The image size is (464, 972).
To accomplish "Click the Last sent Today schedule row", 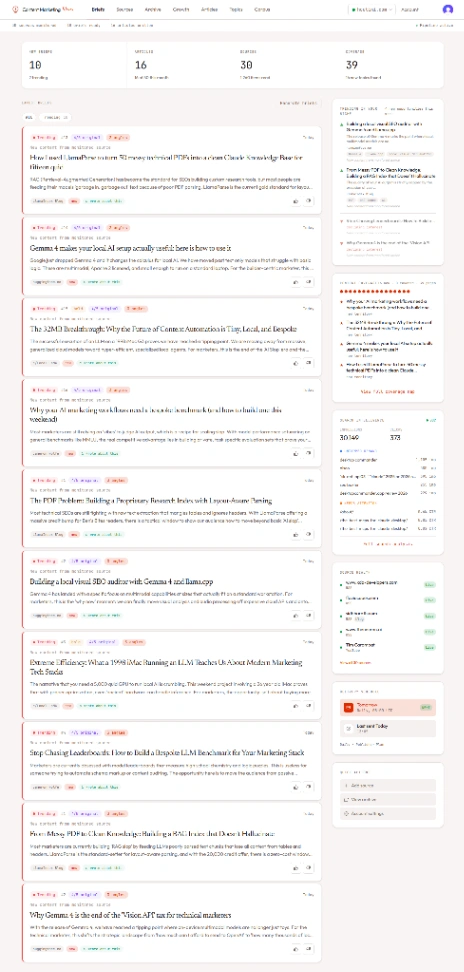I will [388, 728].
